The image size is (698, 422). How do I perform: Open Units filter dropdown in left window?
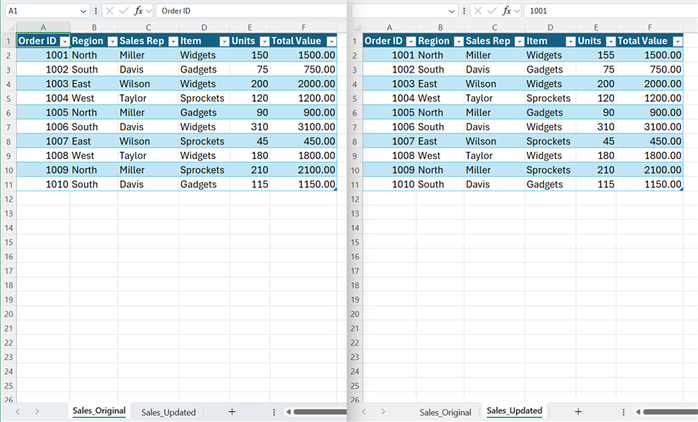click(x=264, y=41)
